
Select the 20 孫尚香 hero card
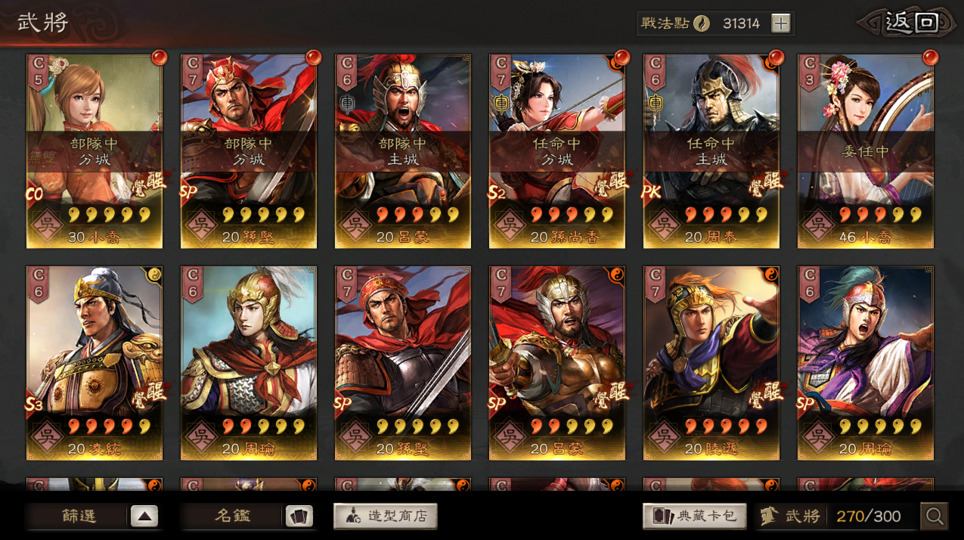[557, 151]
